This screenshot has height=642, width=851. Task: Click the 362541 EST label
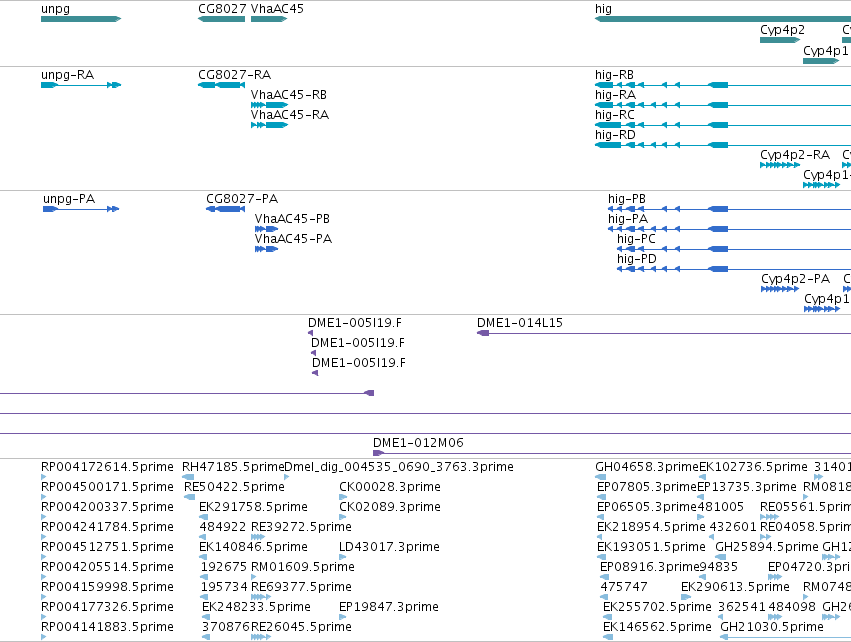[x=741, y=607]
